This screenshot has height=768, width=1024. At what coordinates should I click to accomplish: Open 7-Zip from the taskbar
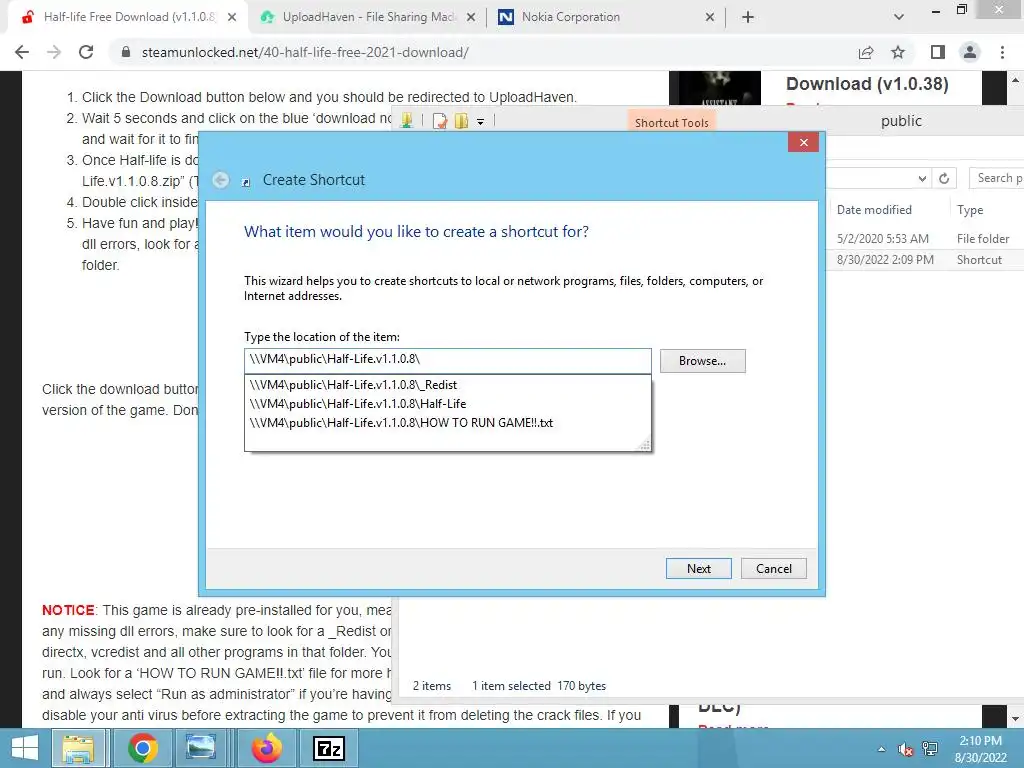[329, 748]
